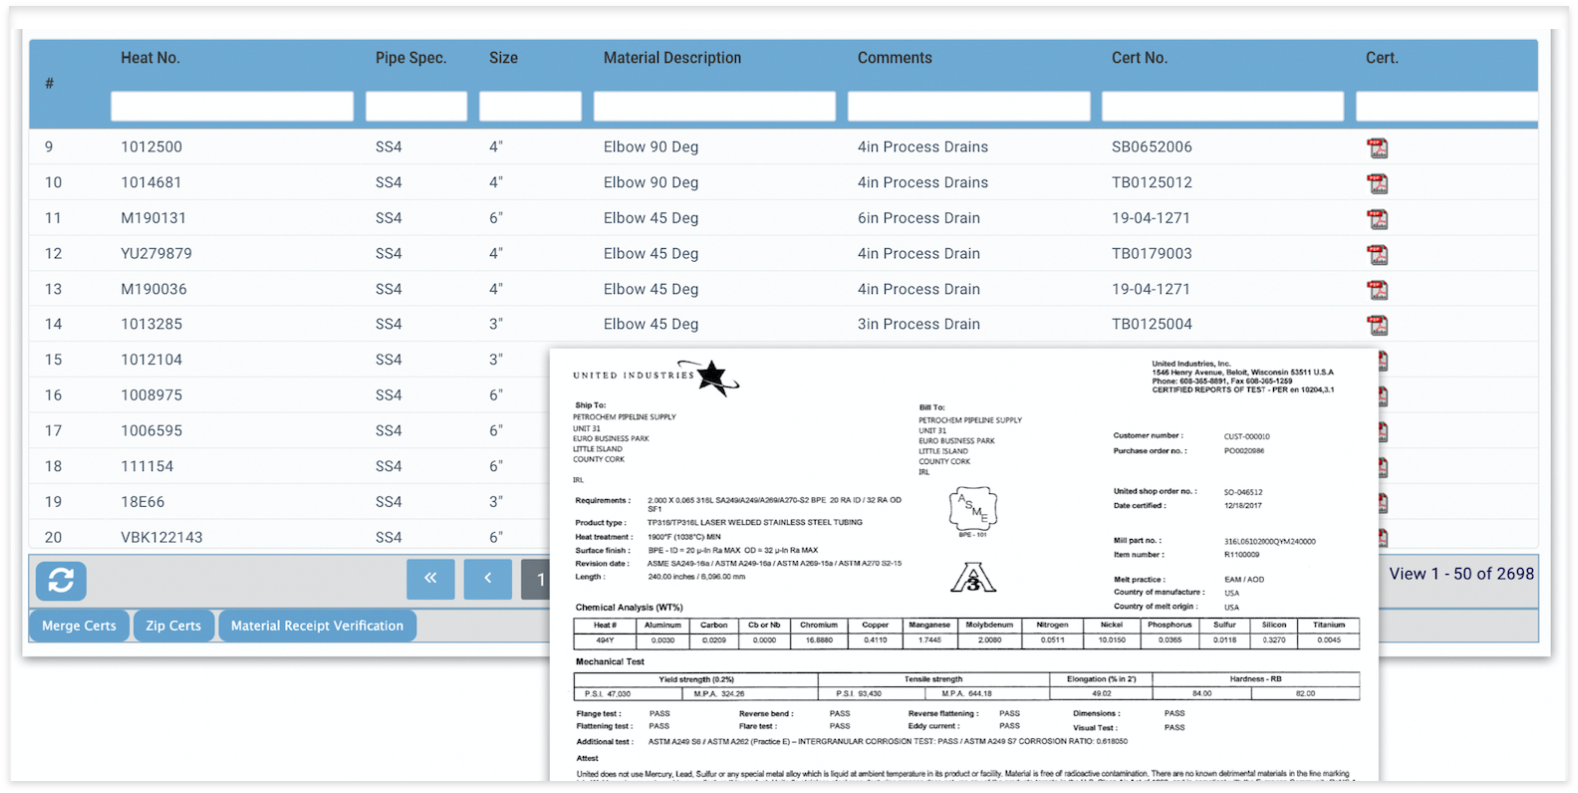Screen dimensions: 1578x793
Task: Click cert number SB0652006
Action: (x=1151, y=147)
